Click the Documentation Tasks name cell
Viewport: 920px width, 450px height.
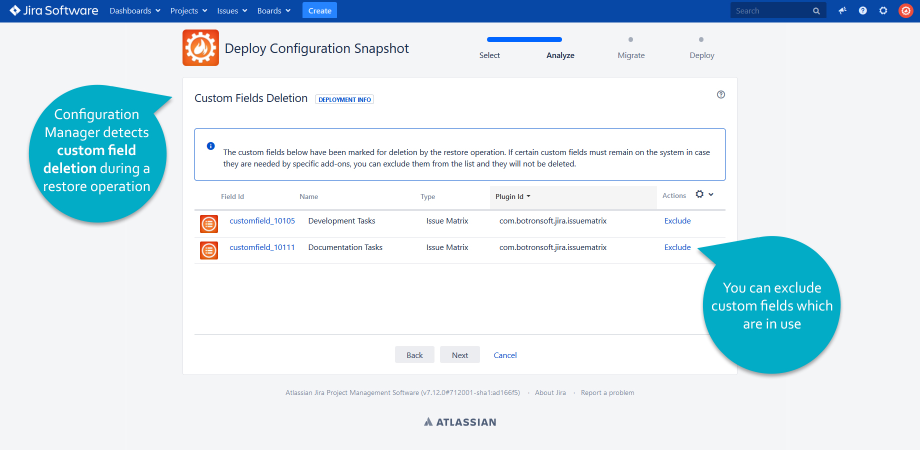click(x=345, y=248)
